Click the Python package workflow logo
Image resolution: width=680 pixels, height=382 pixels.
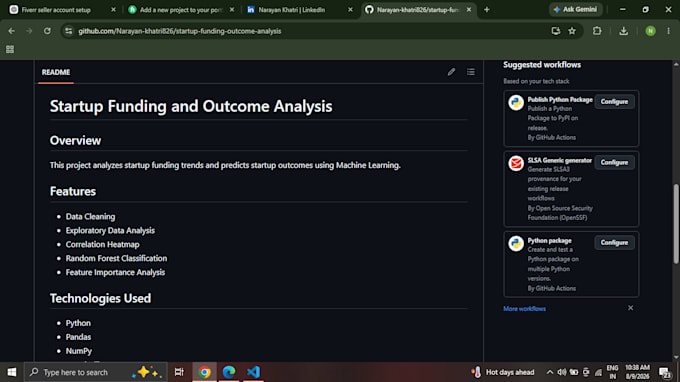pos(516,244)
